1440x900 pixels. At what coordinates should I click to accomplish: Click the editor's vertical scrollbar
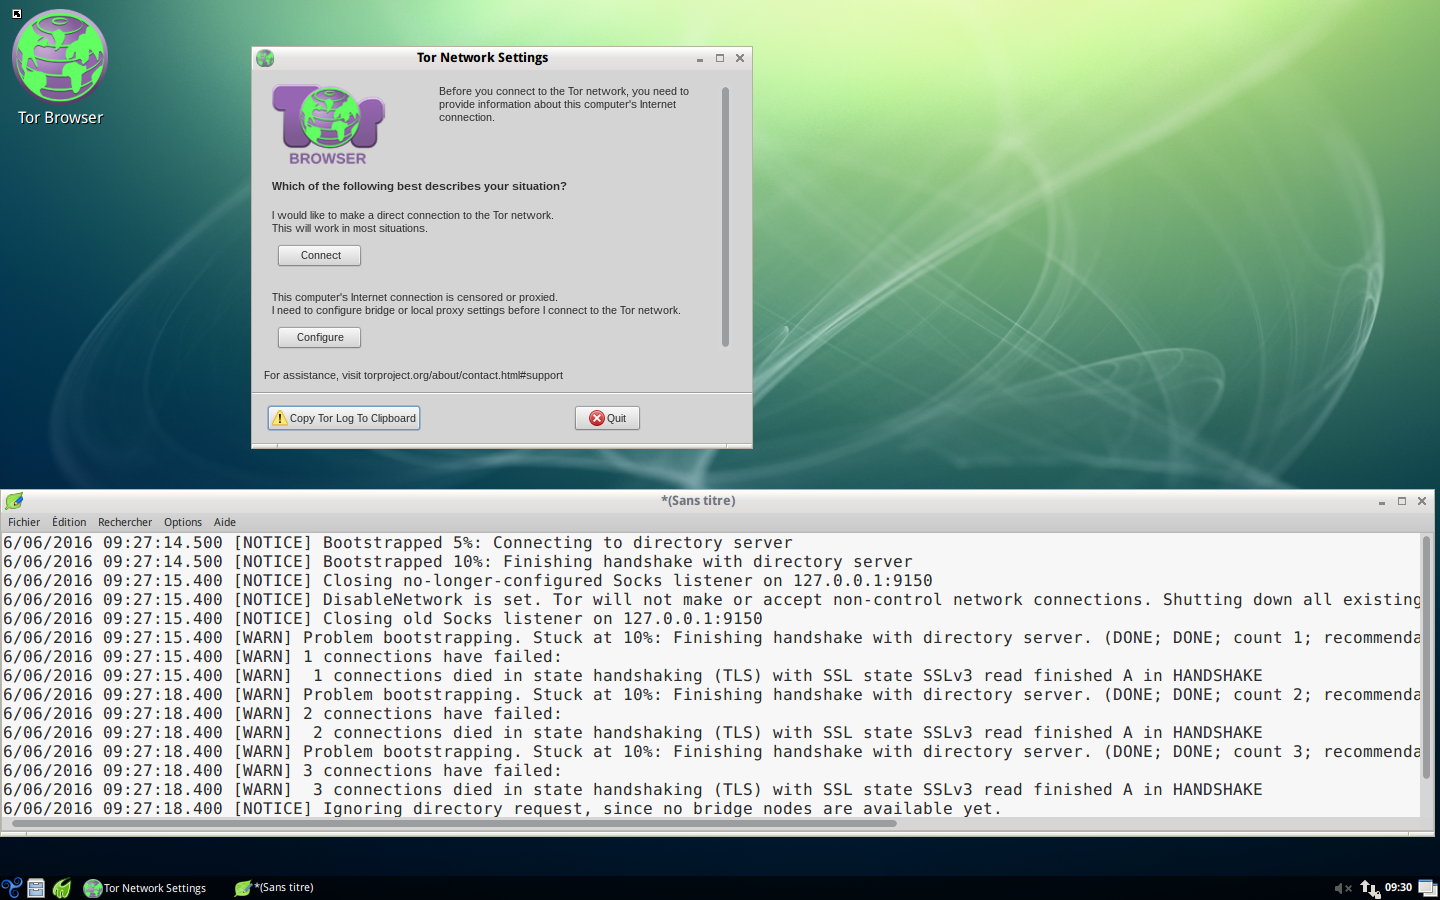point(1426,657)
